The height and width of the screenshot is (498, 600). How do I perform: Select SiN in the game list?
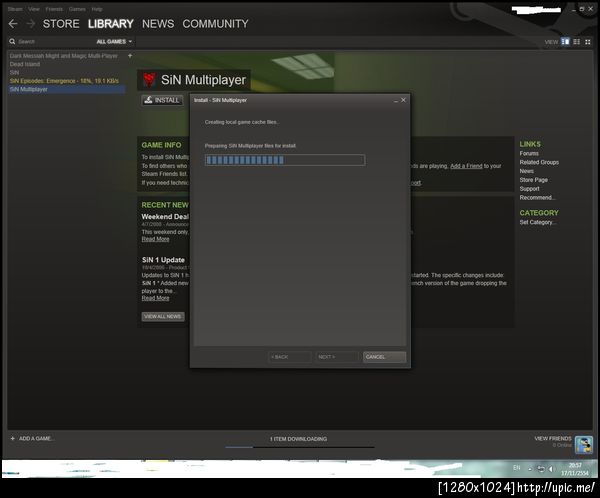tap(15, 72)
